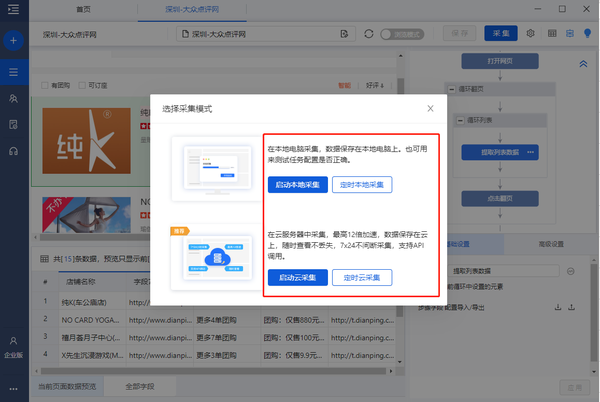Click the 纯K shop thumbnail image
This screenshot has height=402, width=600.
(86, 141)
